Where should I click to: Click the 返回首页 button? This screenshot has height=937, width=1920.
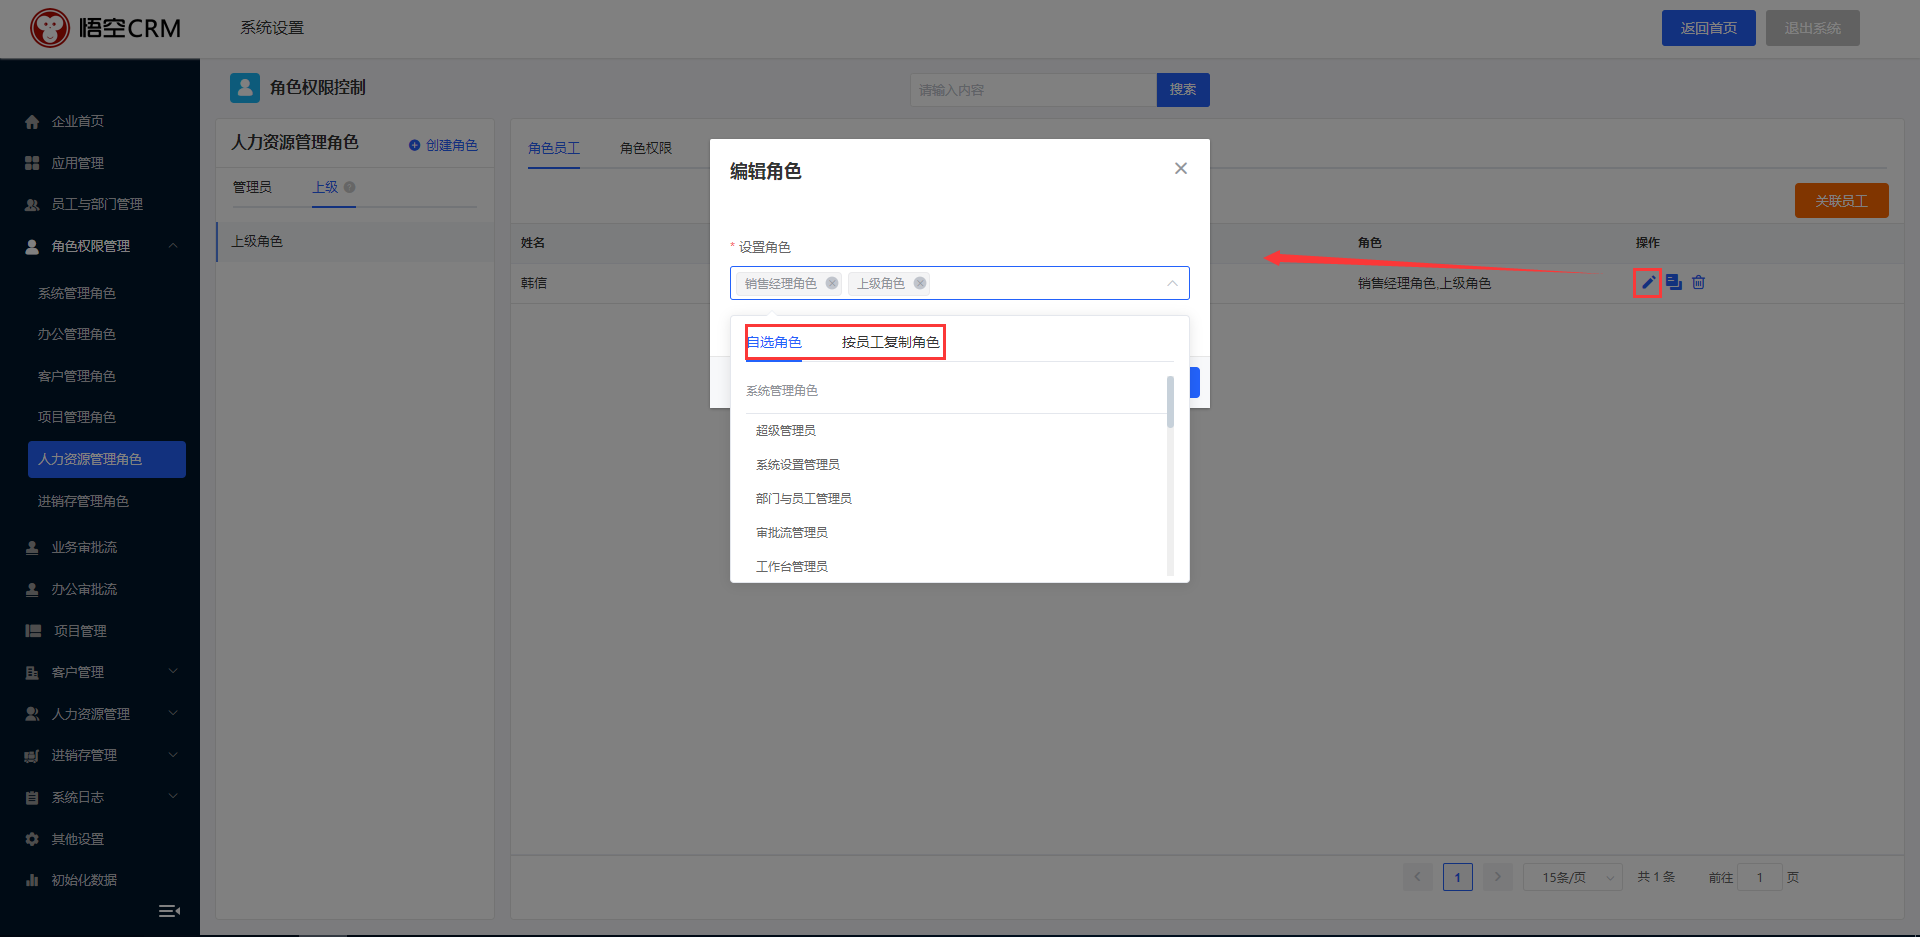1709,28
